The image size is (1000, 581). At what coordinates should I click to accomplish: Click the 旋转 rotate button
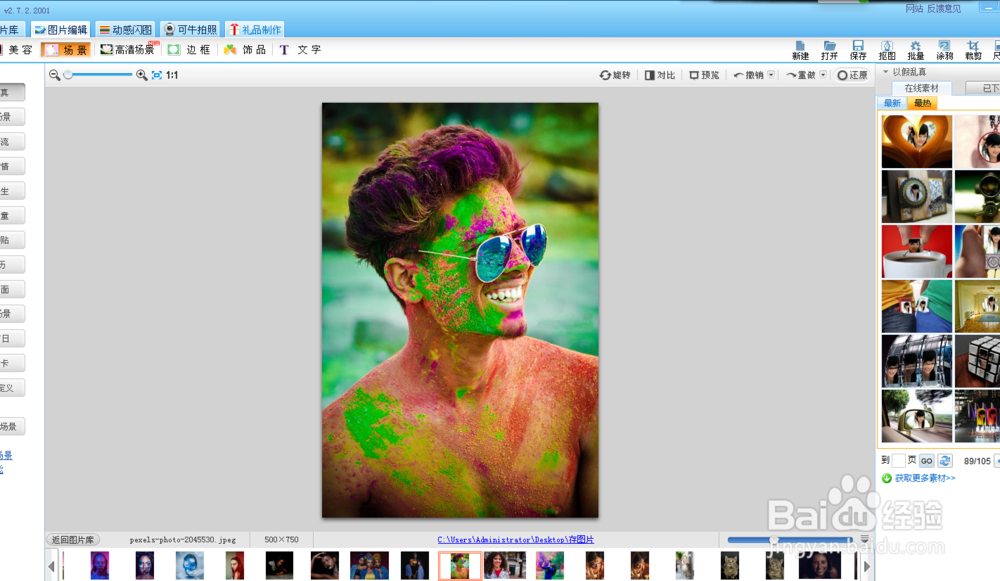click(x=615, y=75)
